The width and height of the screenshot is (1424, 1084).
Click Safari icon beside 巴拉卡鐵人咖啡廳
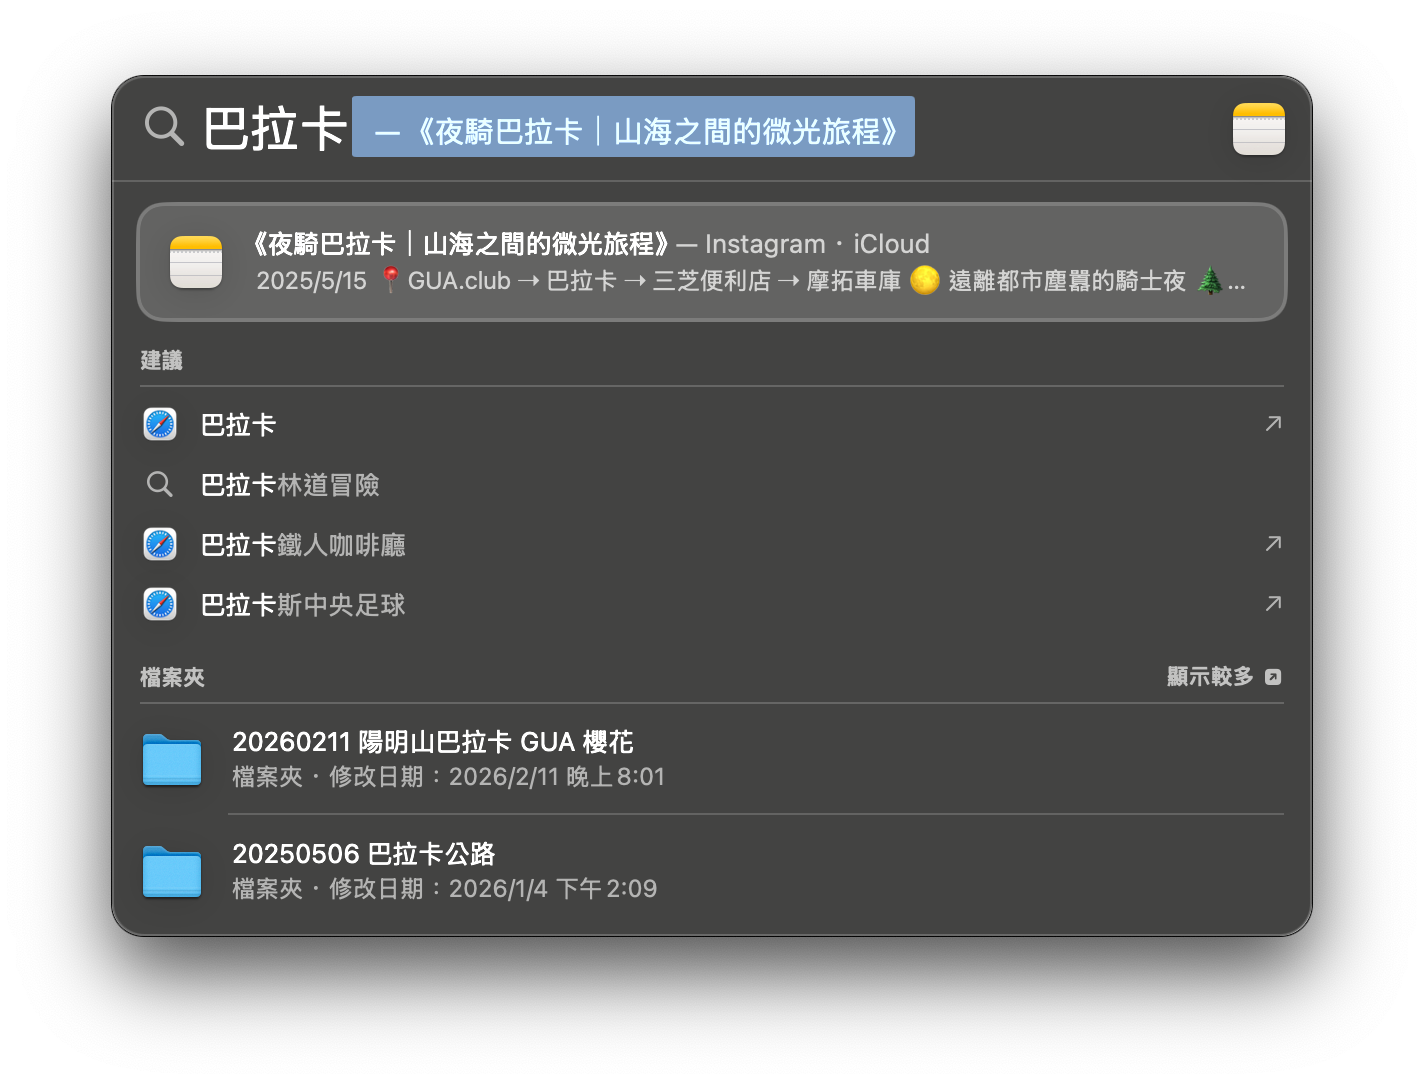coord(160,545)
